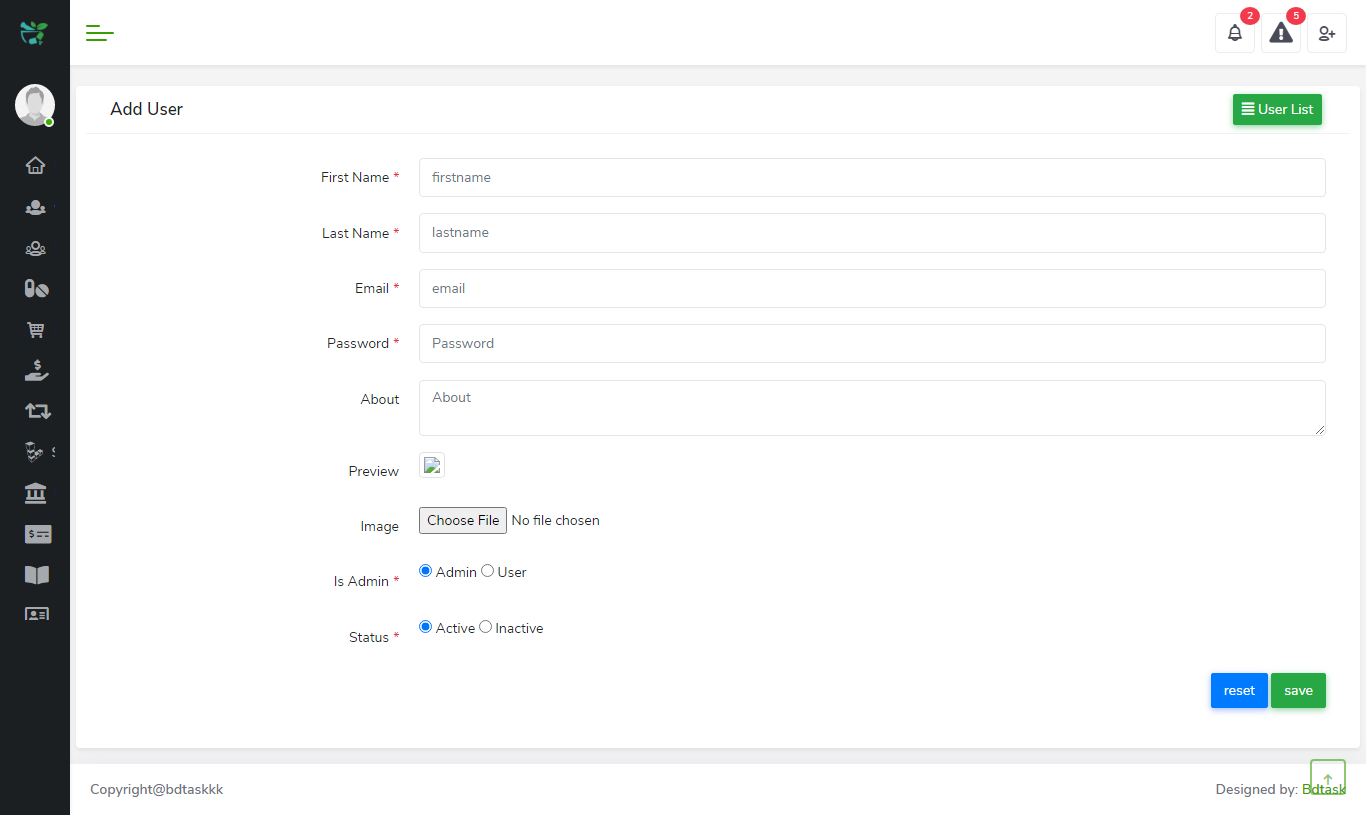
Task: Click the home icon in sidebar
Action: tap(36, 166)
